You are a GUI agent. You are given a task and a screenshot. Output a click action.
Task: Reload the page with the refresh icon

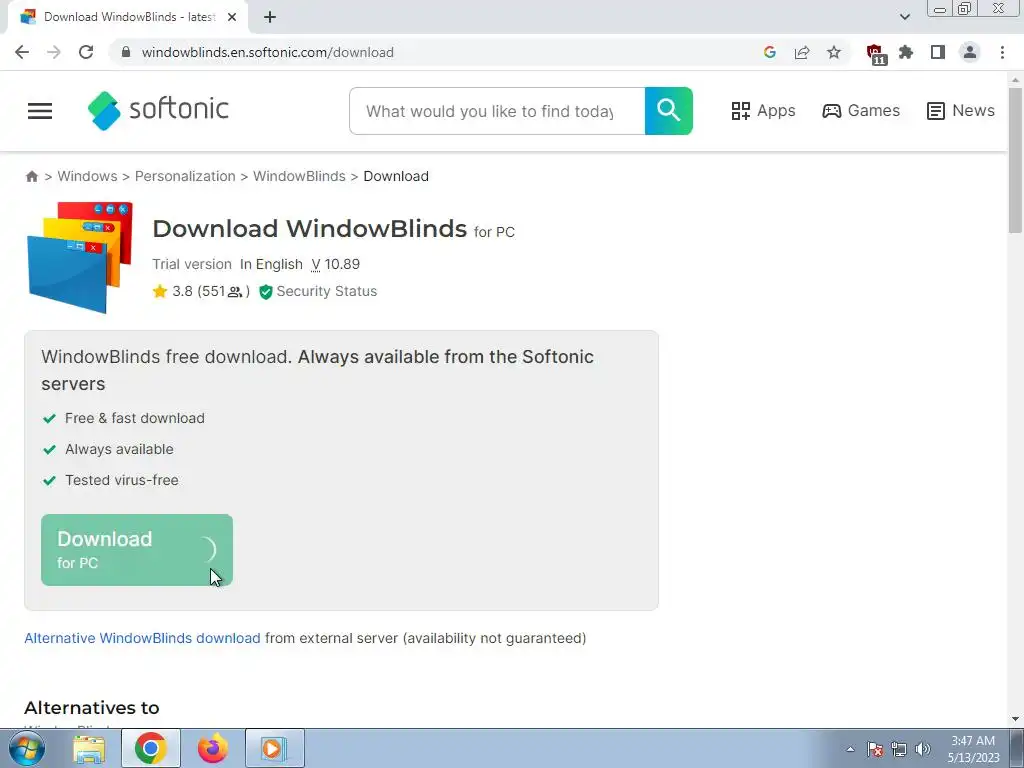(x=86, y=52)
